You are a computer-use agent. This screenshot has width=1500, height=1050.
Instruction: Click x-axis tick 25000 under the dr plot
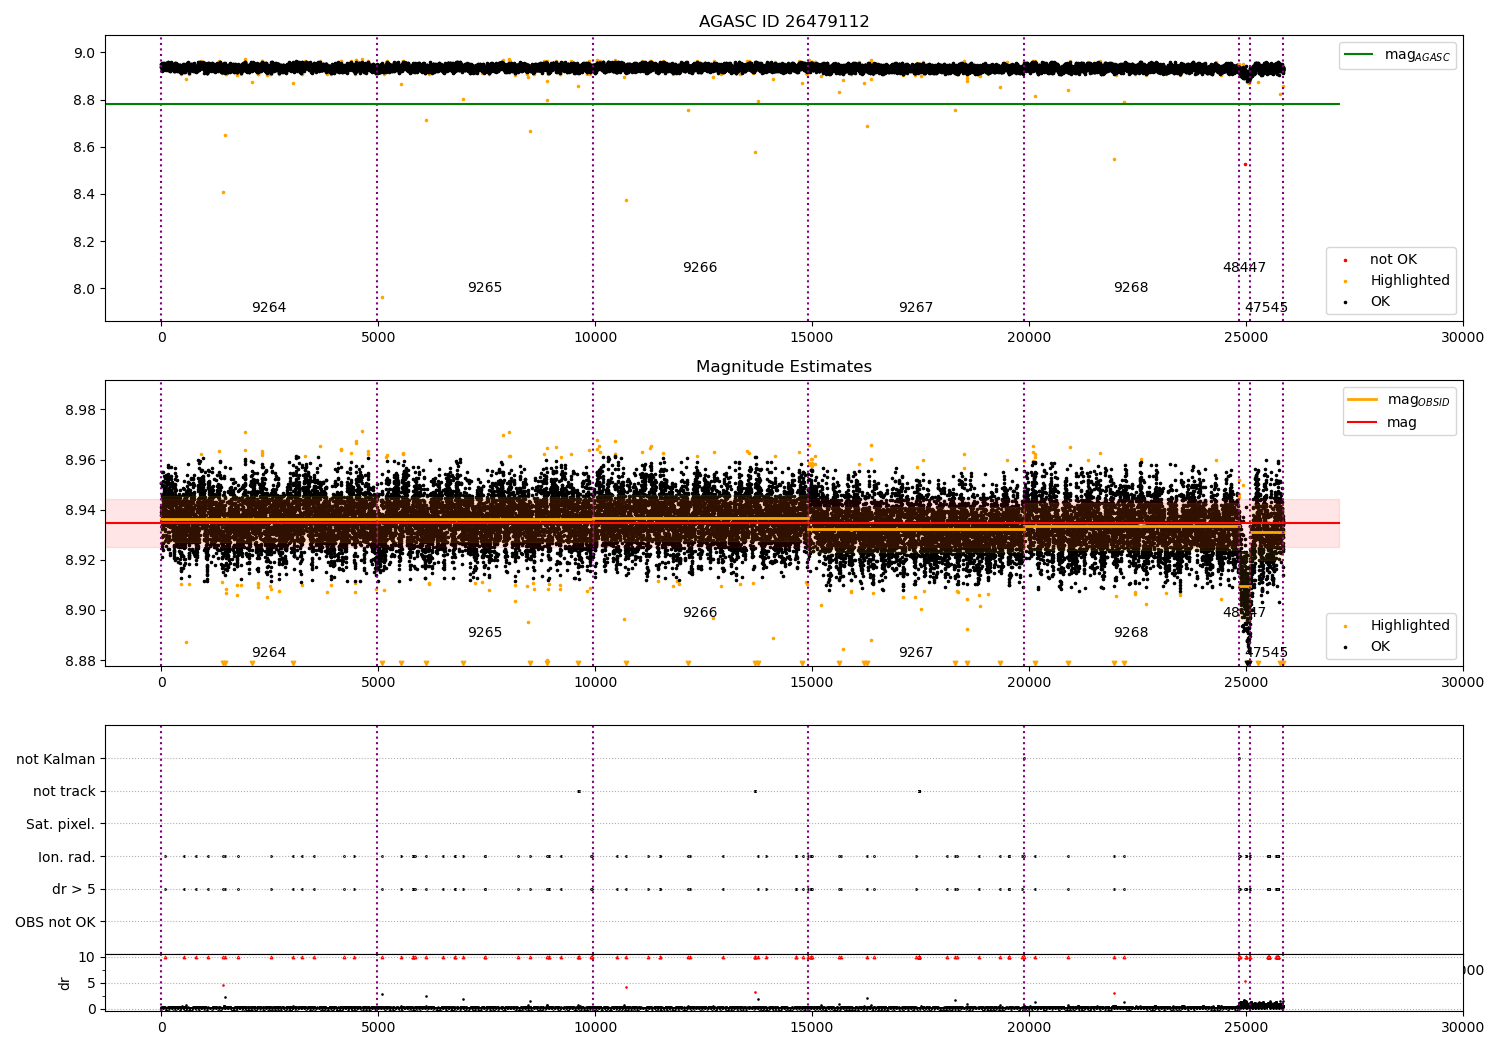1245,1026
